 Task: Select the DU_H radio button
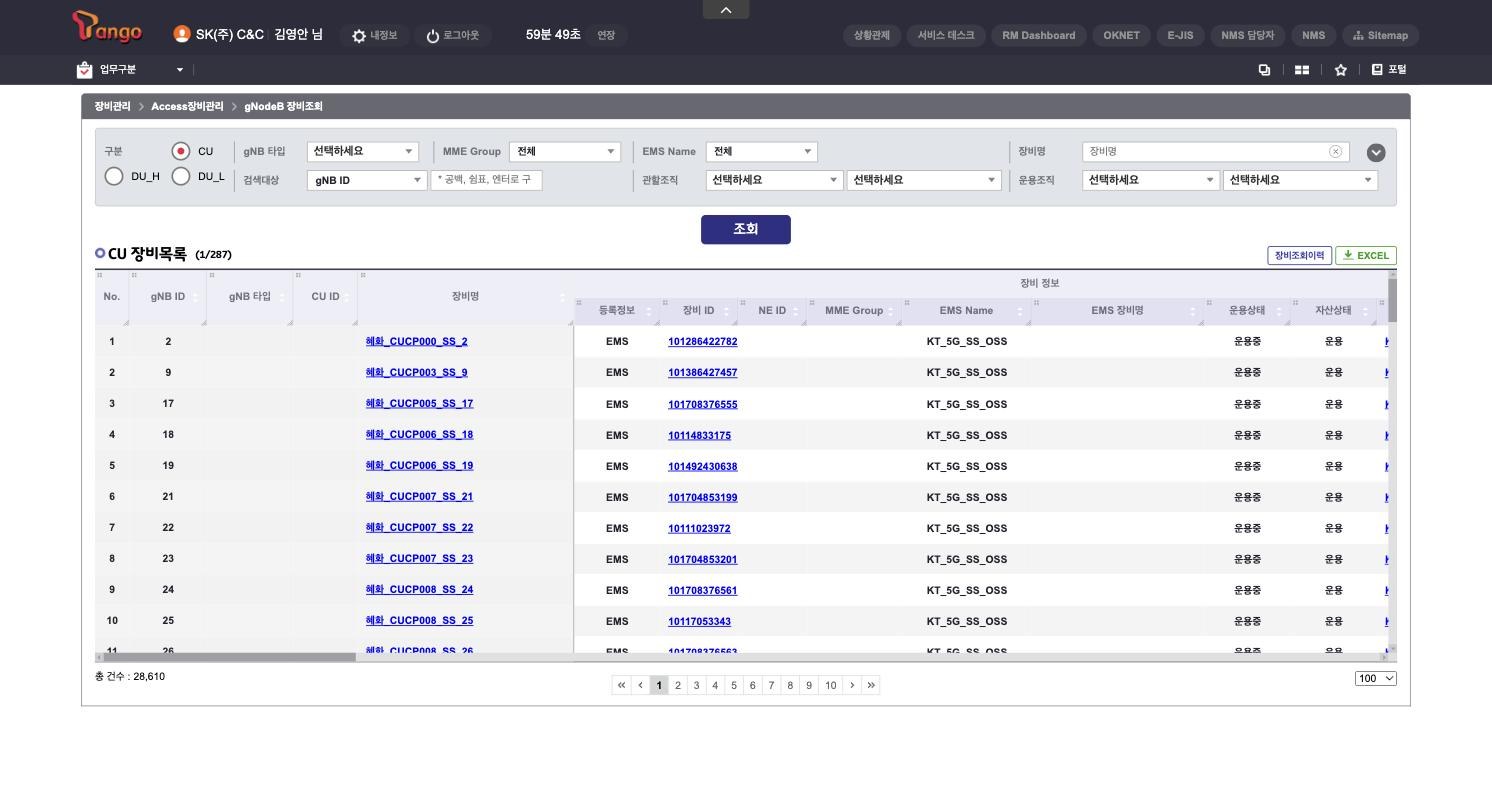point(114,176)
